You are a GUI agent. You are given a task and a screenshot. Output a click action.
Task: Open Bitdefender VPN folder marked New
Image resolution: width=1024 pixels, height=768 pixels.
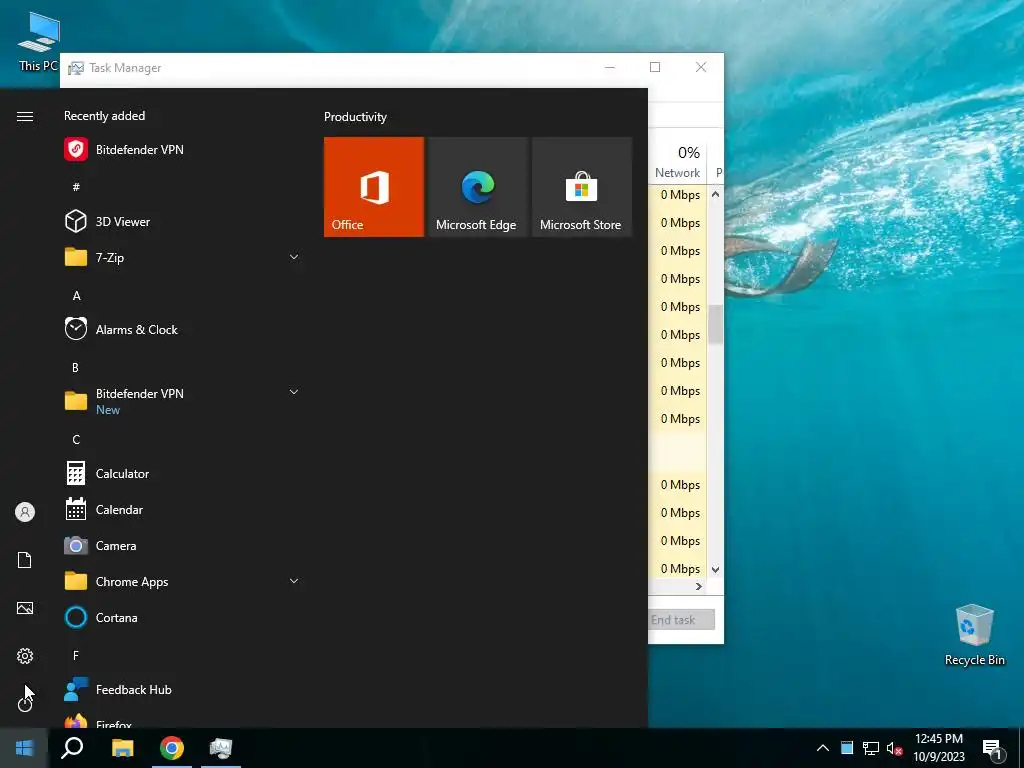183,401
